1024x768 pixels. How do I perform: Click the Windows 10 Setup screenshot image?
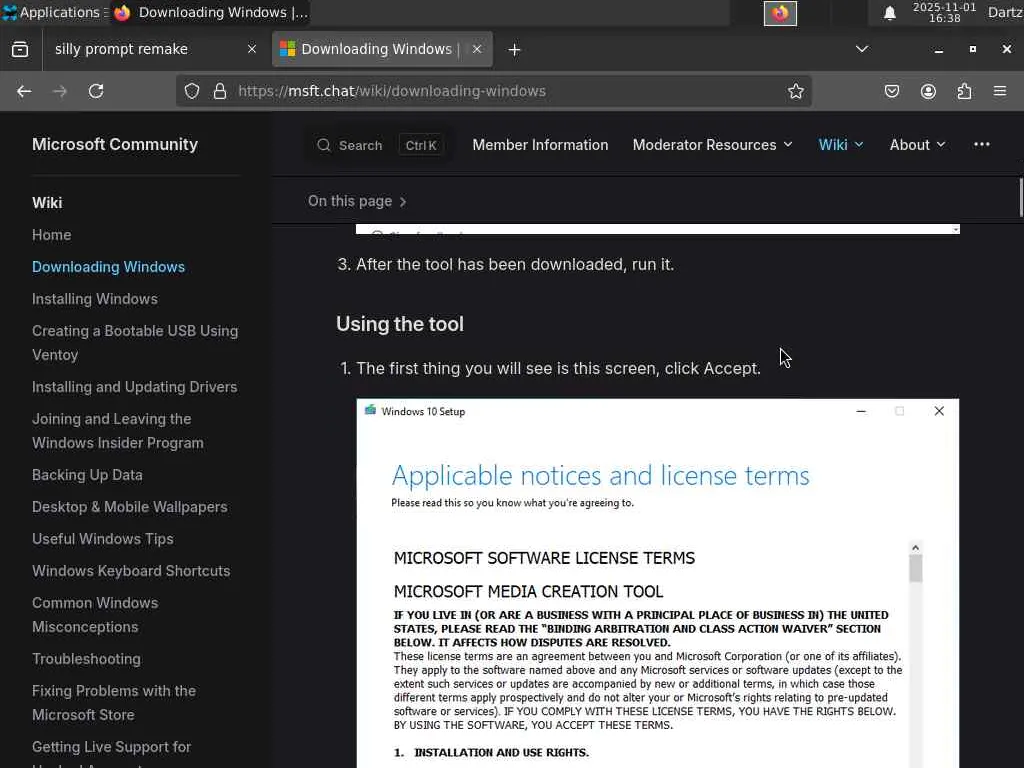pyautogui.click(x=658, y=583)
